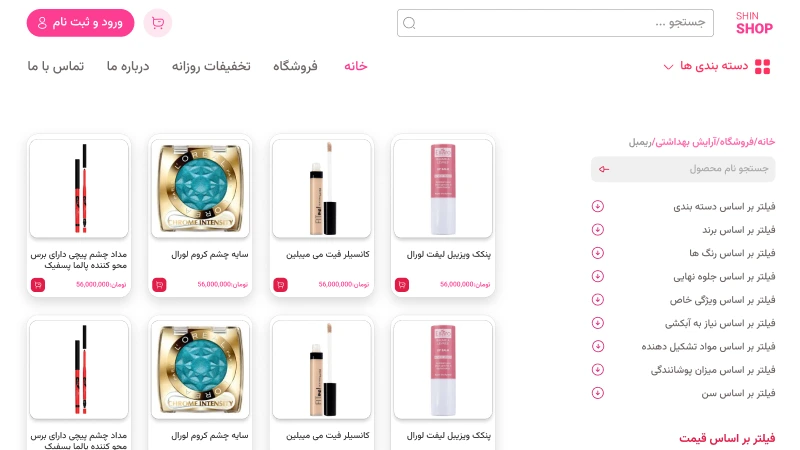Image resolution: width=800 pixels, height=450 pixels.
Task: Click first-row کانسیلر فیت می میبلین title
Action: (328, 254)
